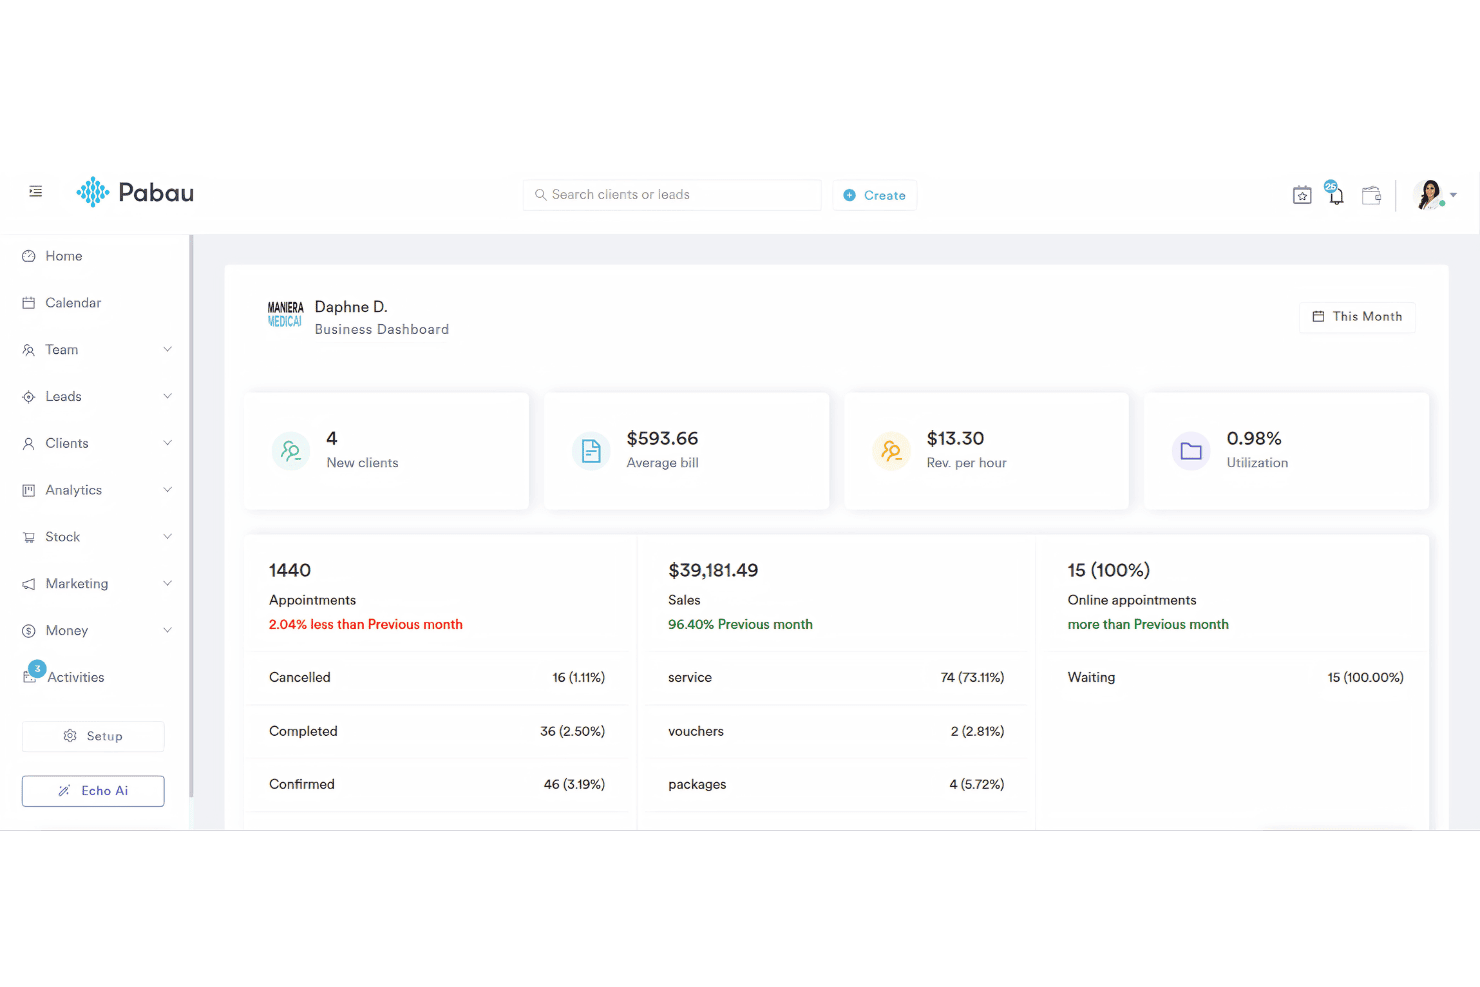Select the service sales row
1480x987 pixels.
click(x=836, y=678)
